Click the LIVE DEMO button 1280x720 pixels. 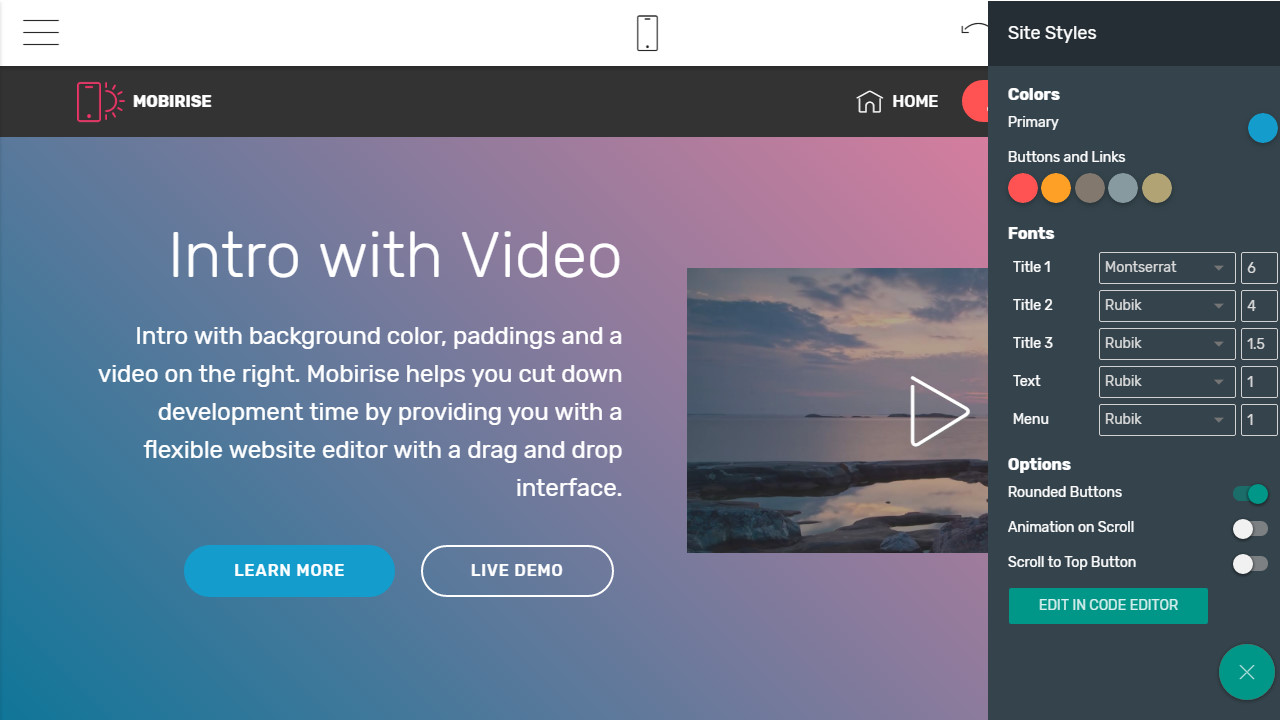(517, 571)
